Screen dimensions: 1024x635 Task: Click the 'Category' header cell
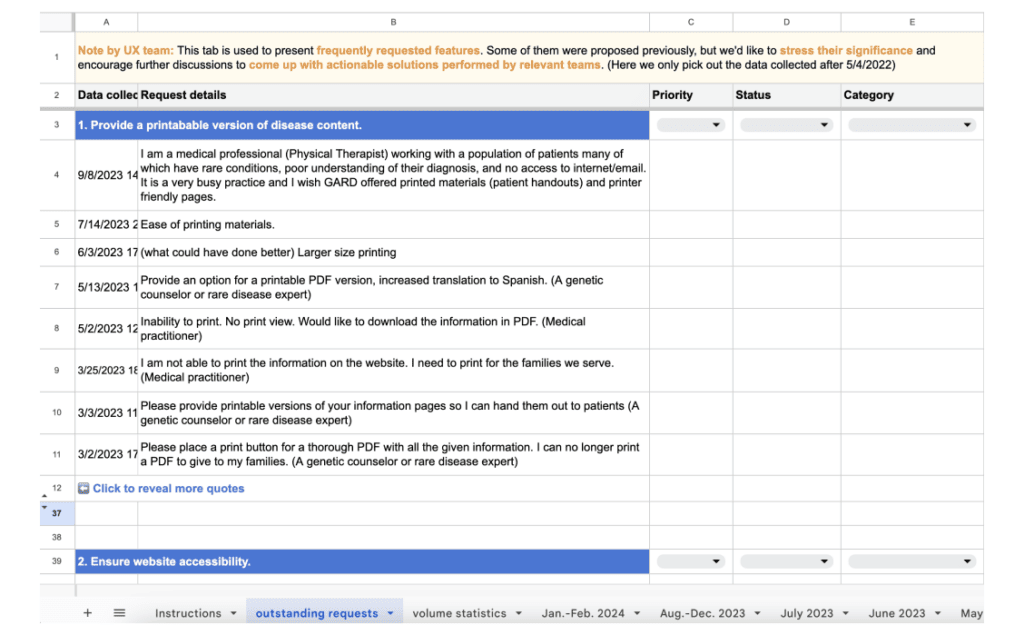coord(912,95)
